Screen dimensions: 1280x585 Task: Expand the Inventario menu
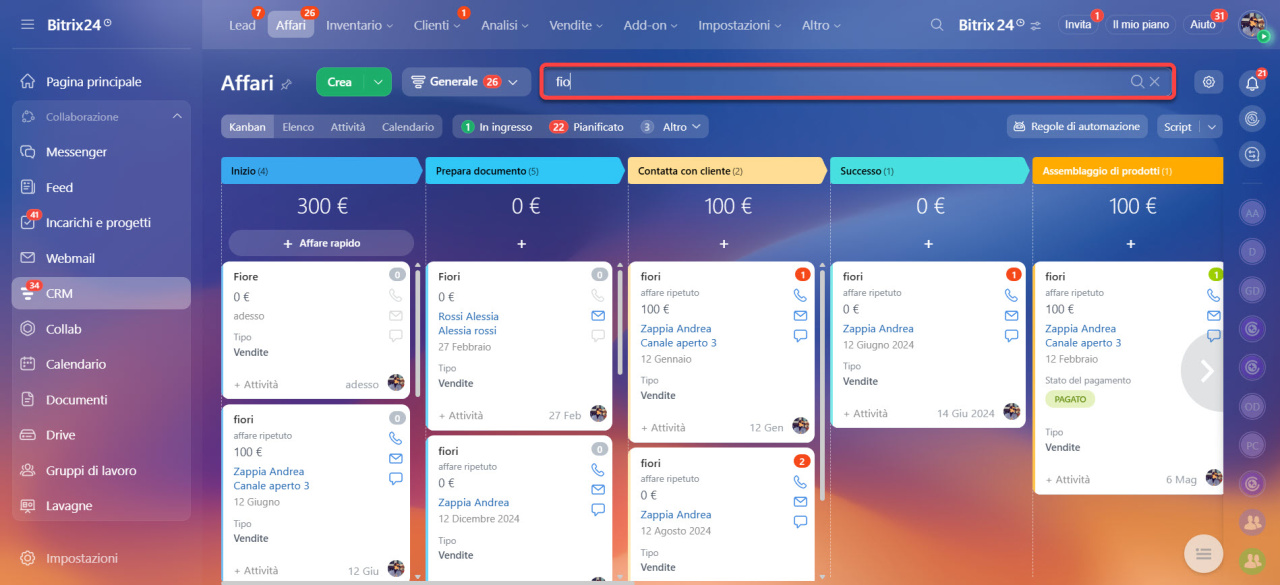coord(360,25)
